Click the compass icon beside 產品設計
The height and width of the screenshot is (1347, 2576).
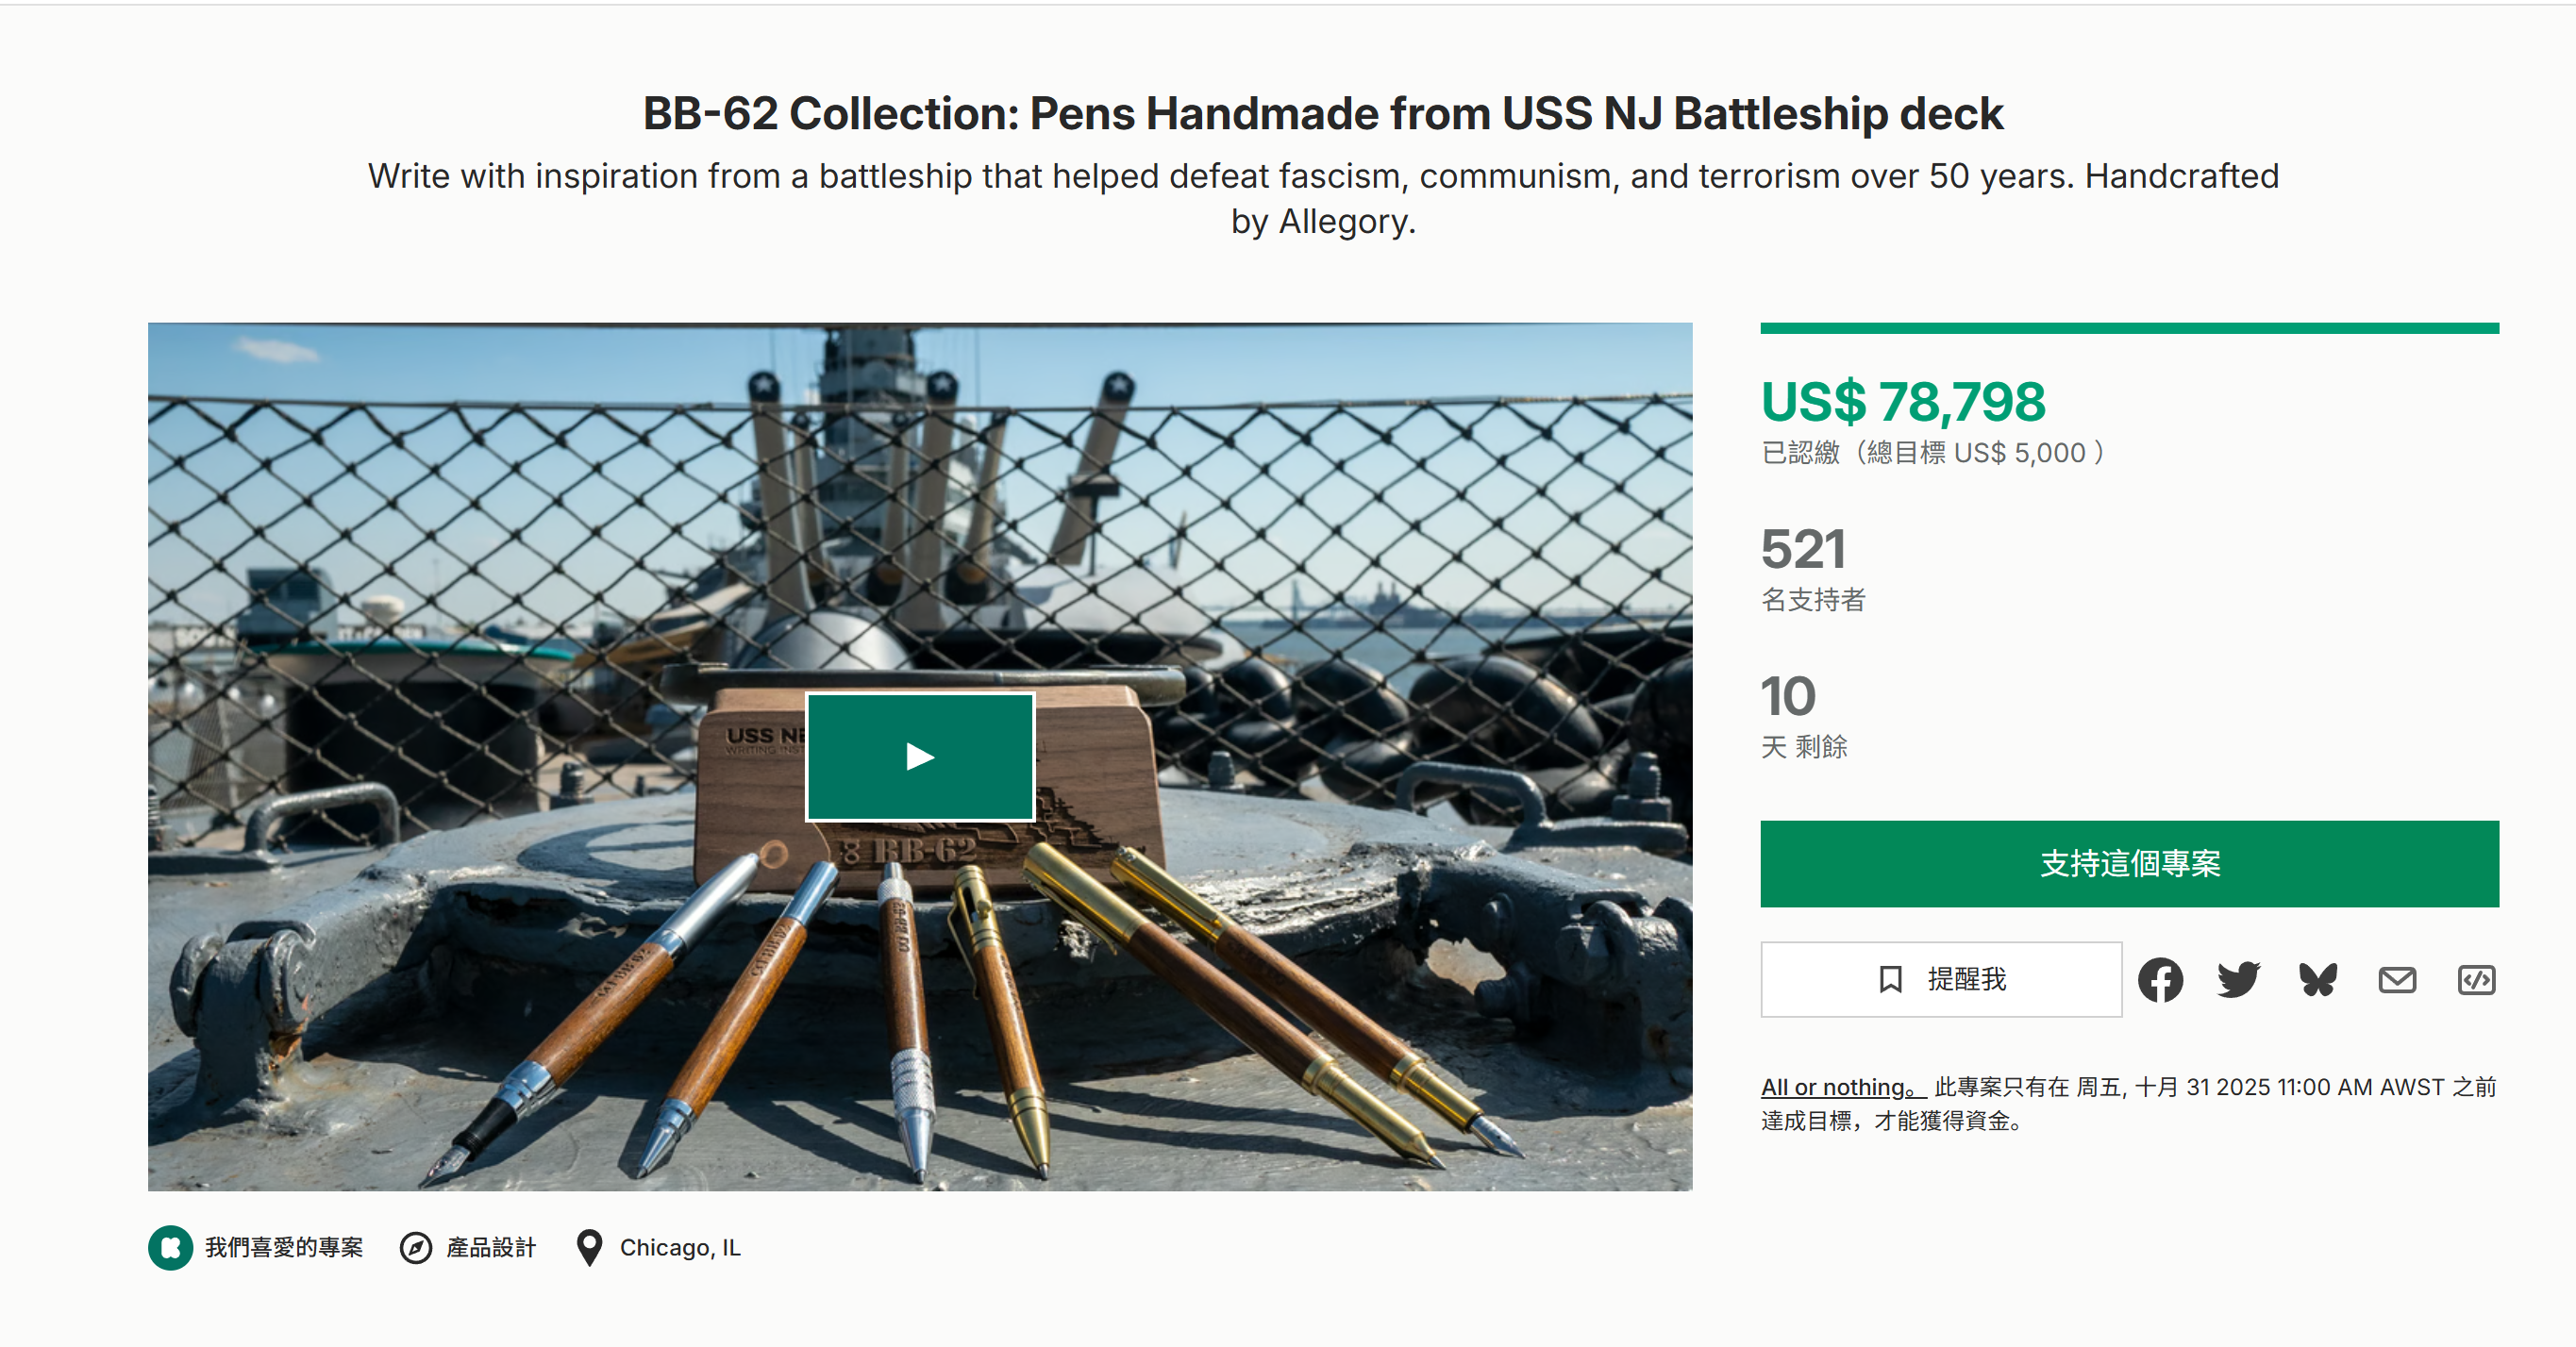(416, 1247)
